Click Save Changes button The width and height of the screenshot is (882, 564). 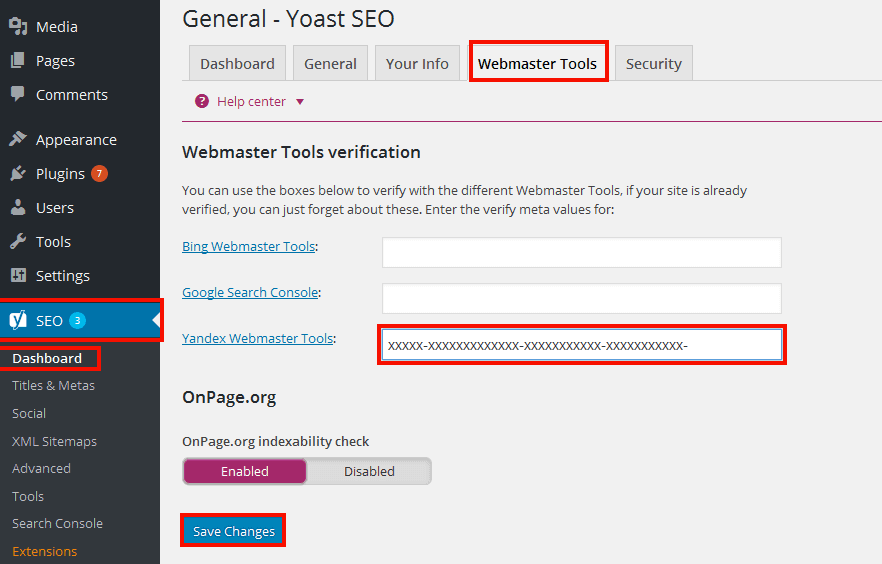233,531
